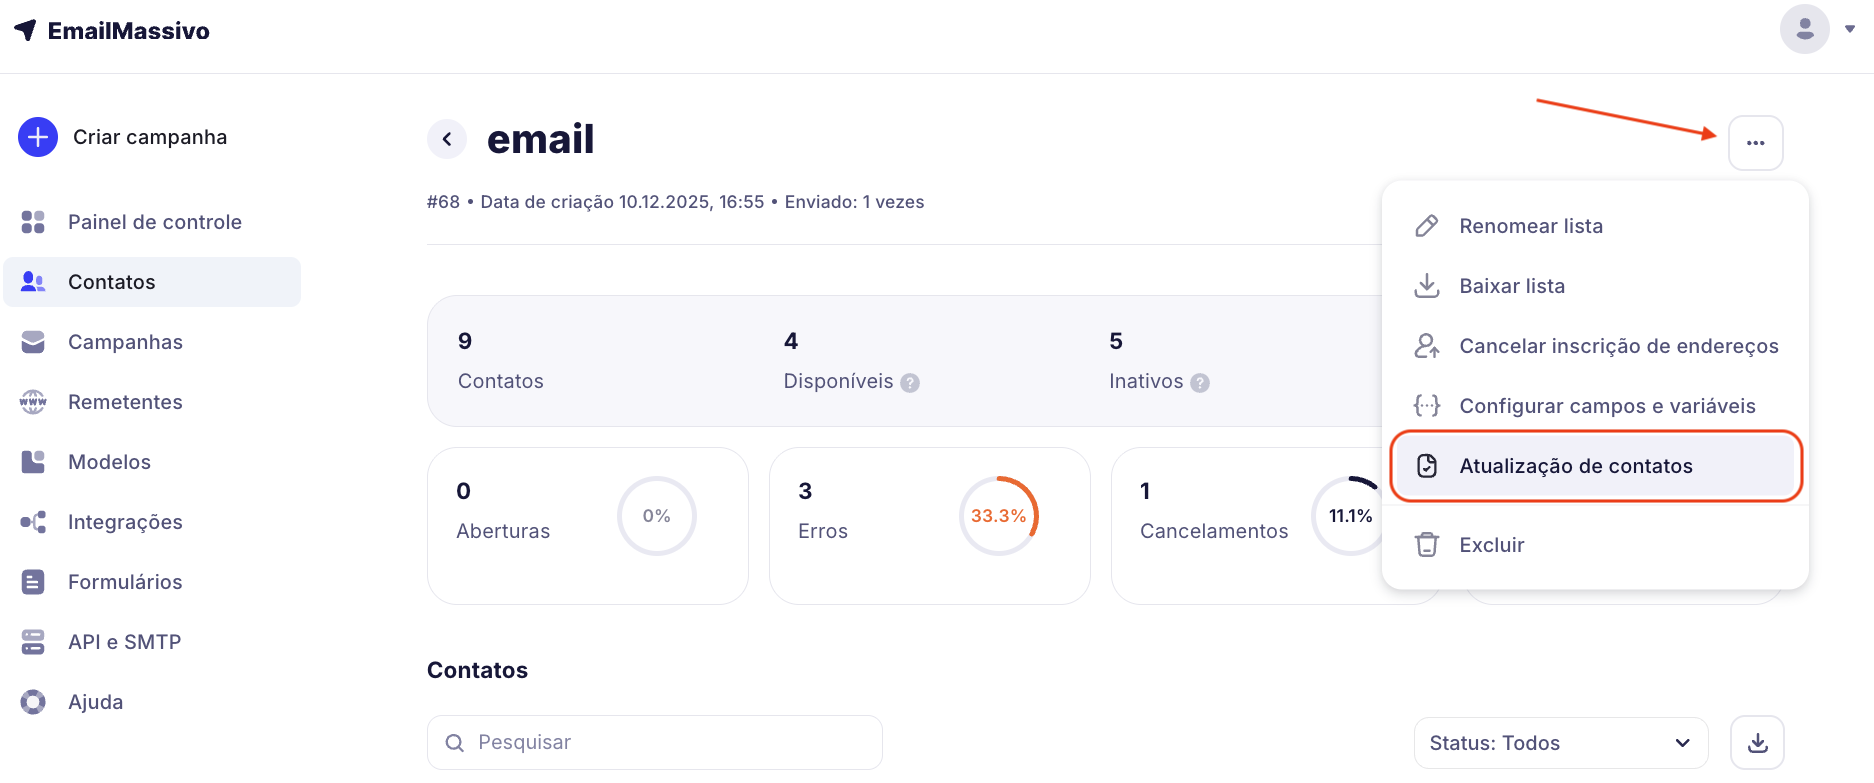Go to Painel de controle
The image size is (1874, 783).
154,222
